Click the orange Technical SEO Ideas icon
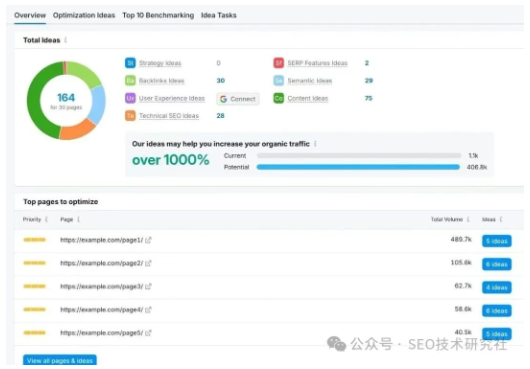530x369 pixels. pos(130,116)
